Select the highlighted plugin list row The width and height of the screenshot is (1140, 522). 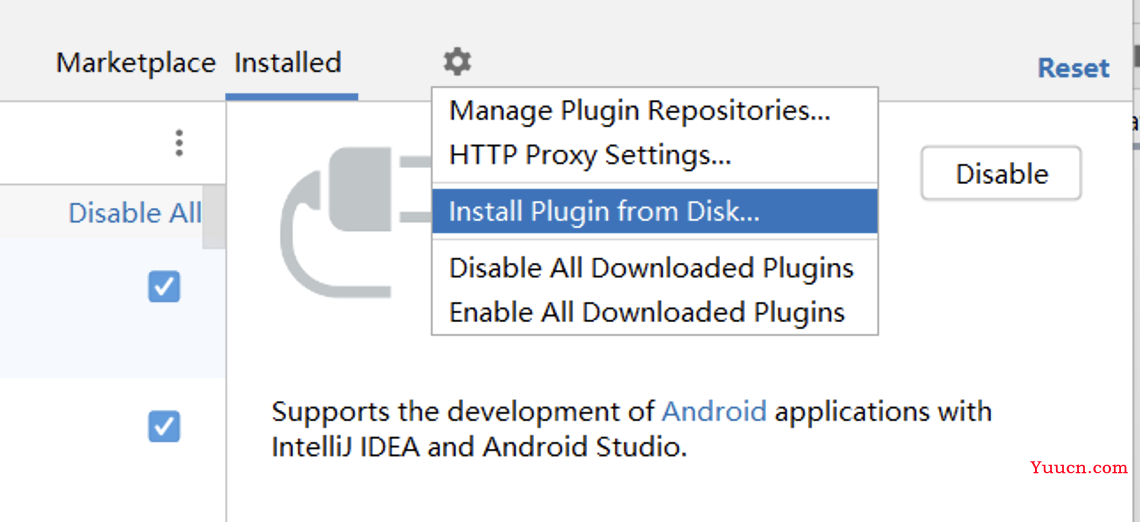(x=113, y=308)
